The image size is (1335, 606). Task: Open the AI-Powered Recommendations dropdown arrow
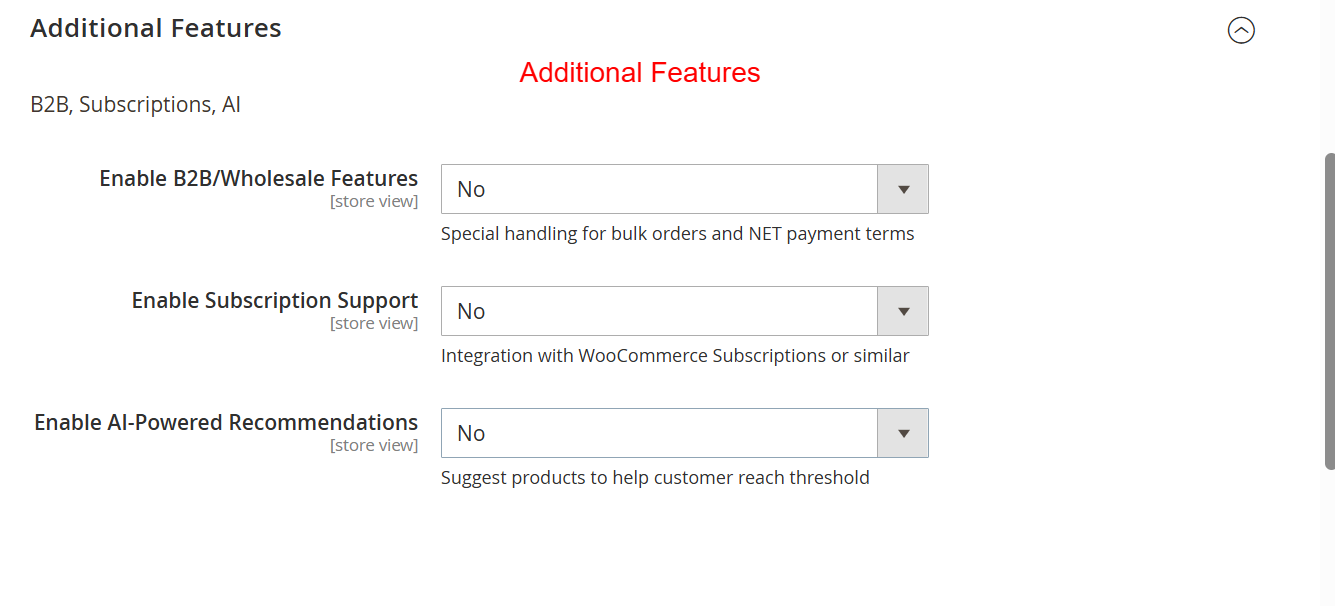pos(902,433)
